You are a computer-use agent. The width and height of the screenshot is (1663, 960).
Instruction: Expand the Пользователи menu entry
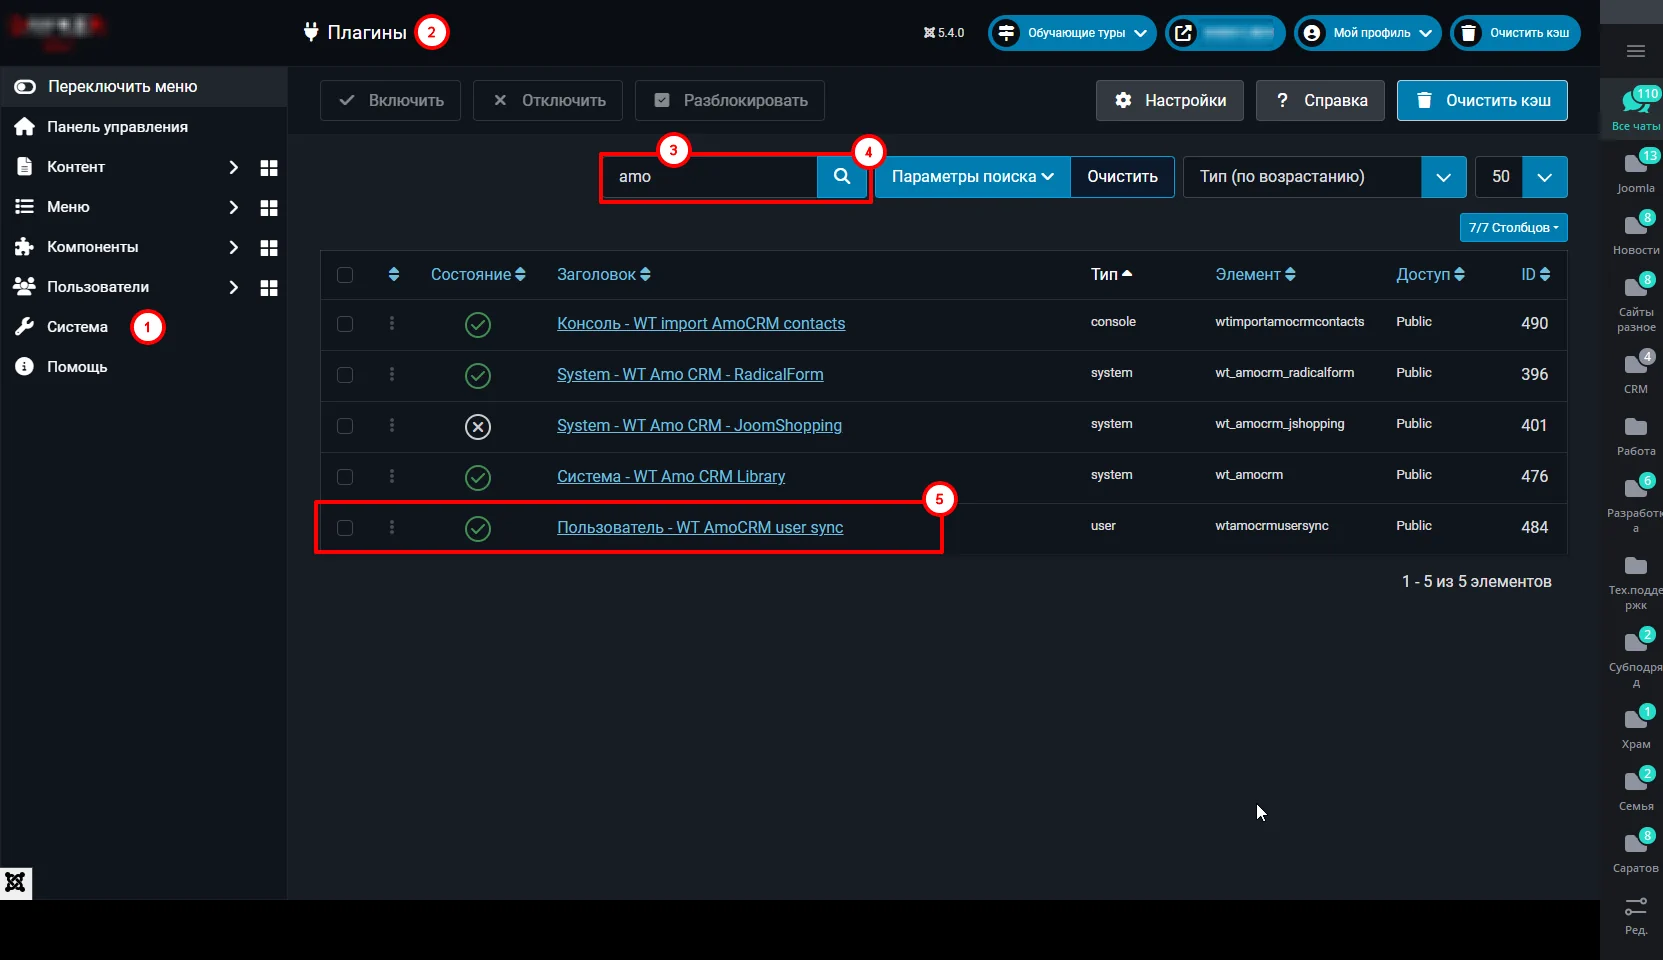234,287
